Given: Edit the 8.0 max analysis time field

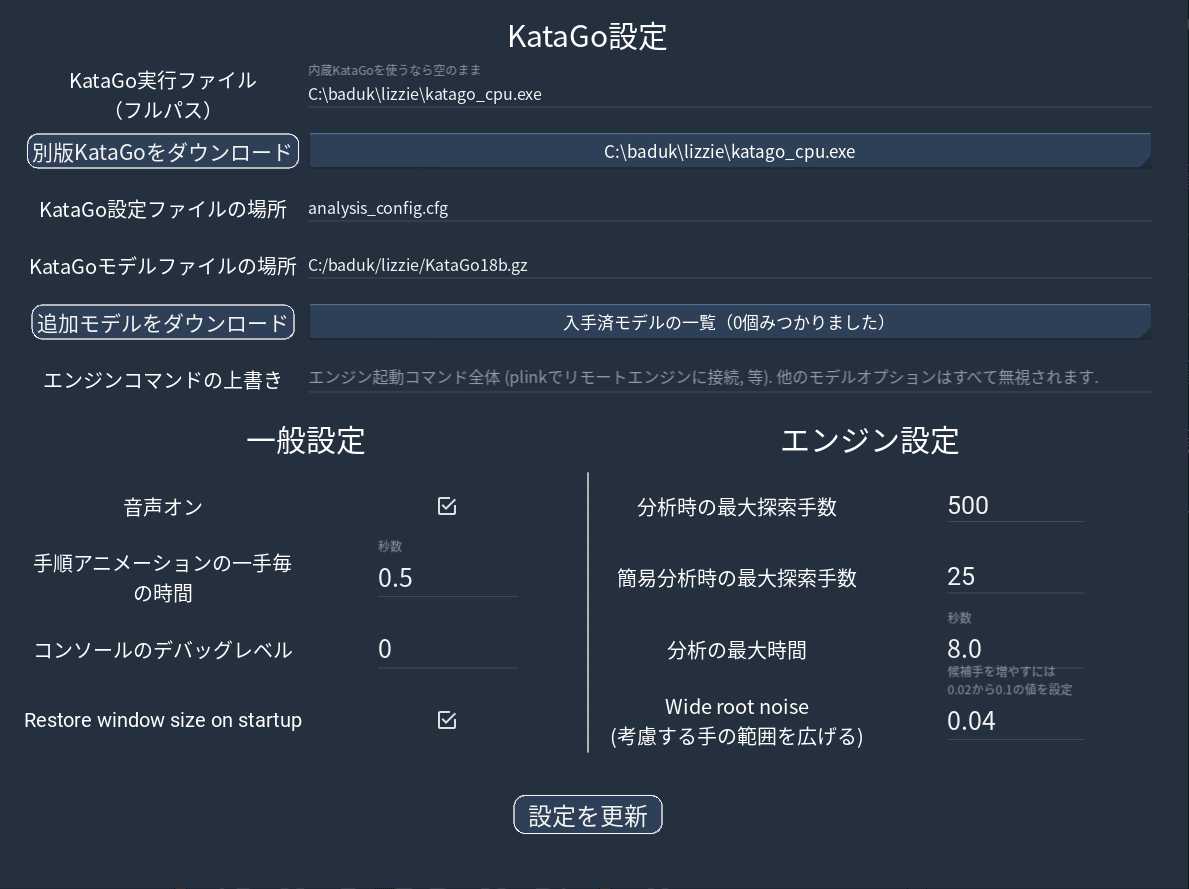Looking at the screenshot, I should (x=1014, y=649).
